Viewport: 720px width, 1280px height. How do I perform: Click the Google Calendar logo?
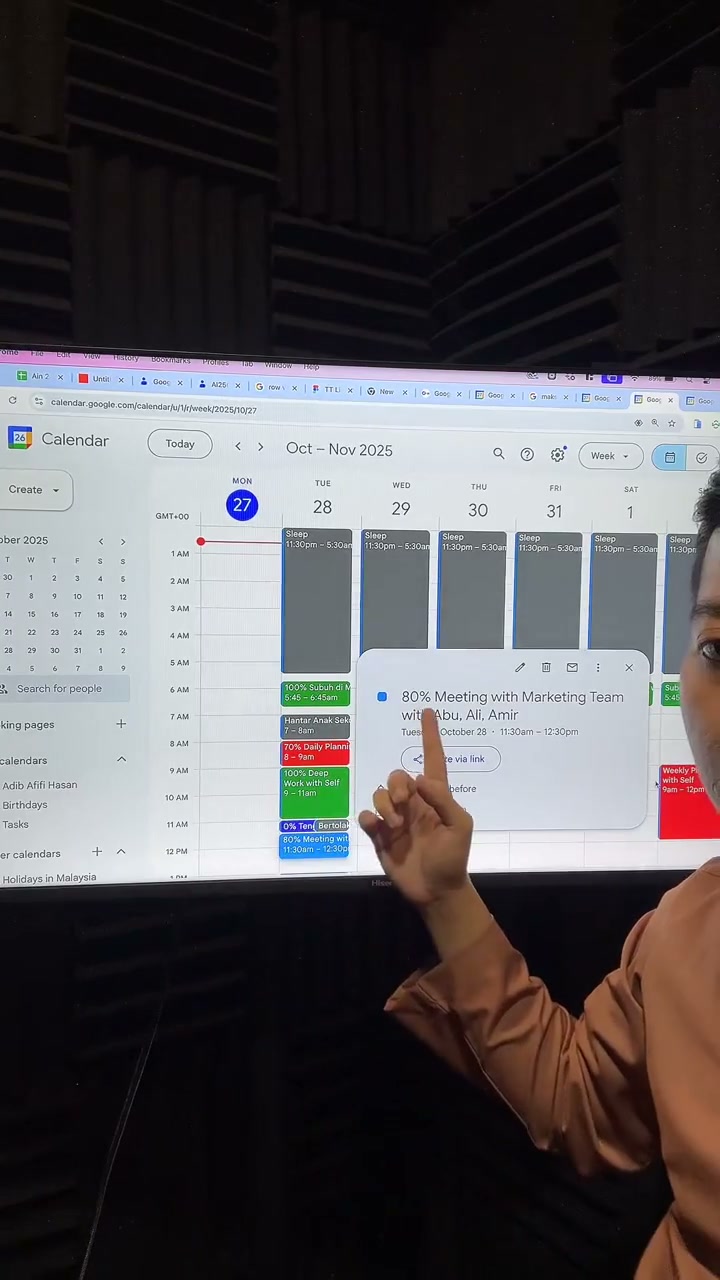click(x=20, y=438)
